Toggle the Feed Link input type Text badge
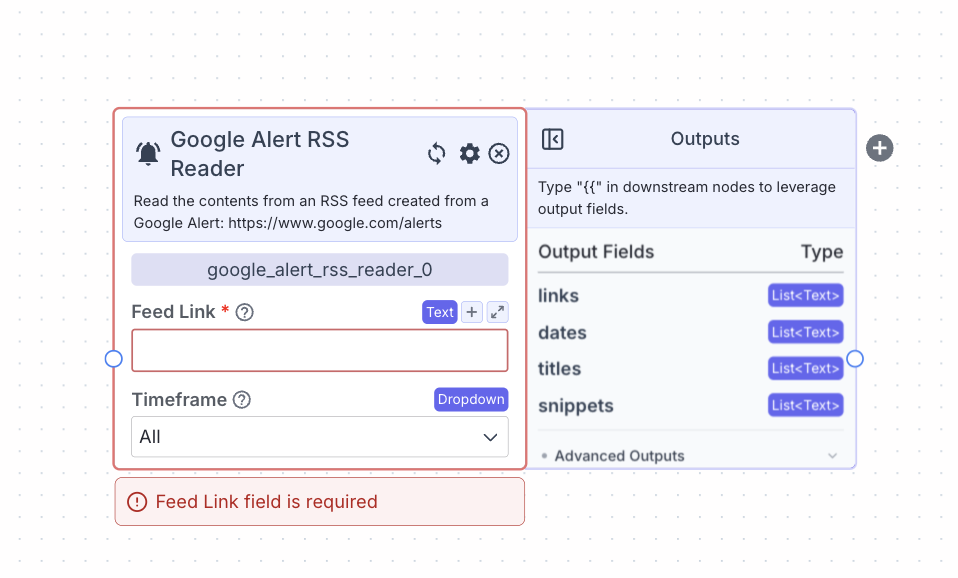The image size is (958, 578). pyautogui.click(x=439, y=312)
